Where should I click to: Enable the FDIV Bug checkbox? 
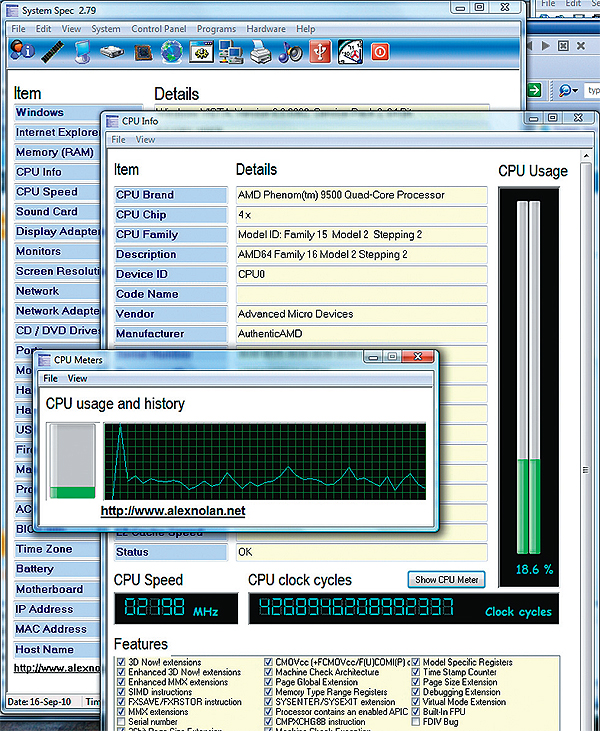click(x=415, y=722)
